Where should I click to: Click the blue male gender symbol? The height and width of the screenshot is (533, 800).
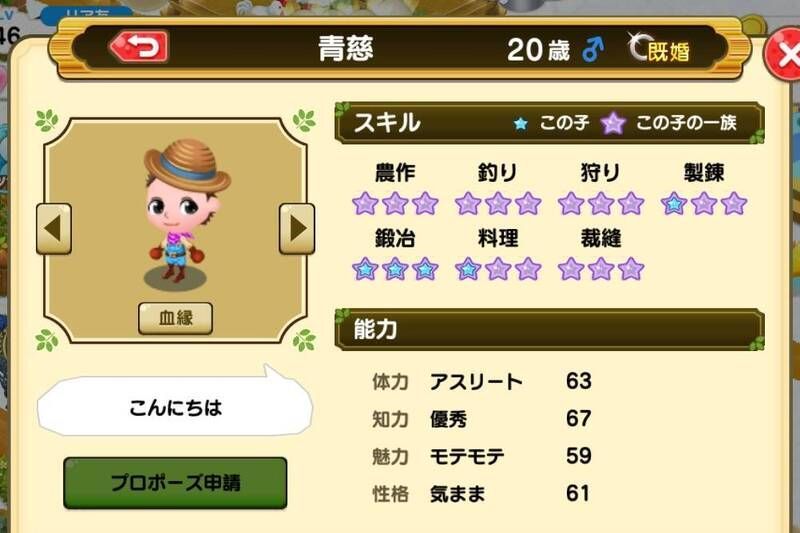point(593,49)
